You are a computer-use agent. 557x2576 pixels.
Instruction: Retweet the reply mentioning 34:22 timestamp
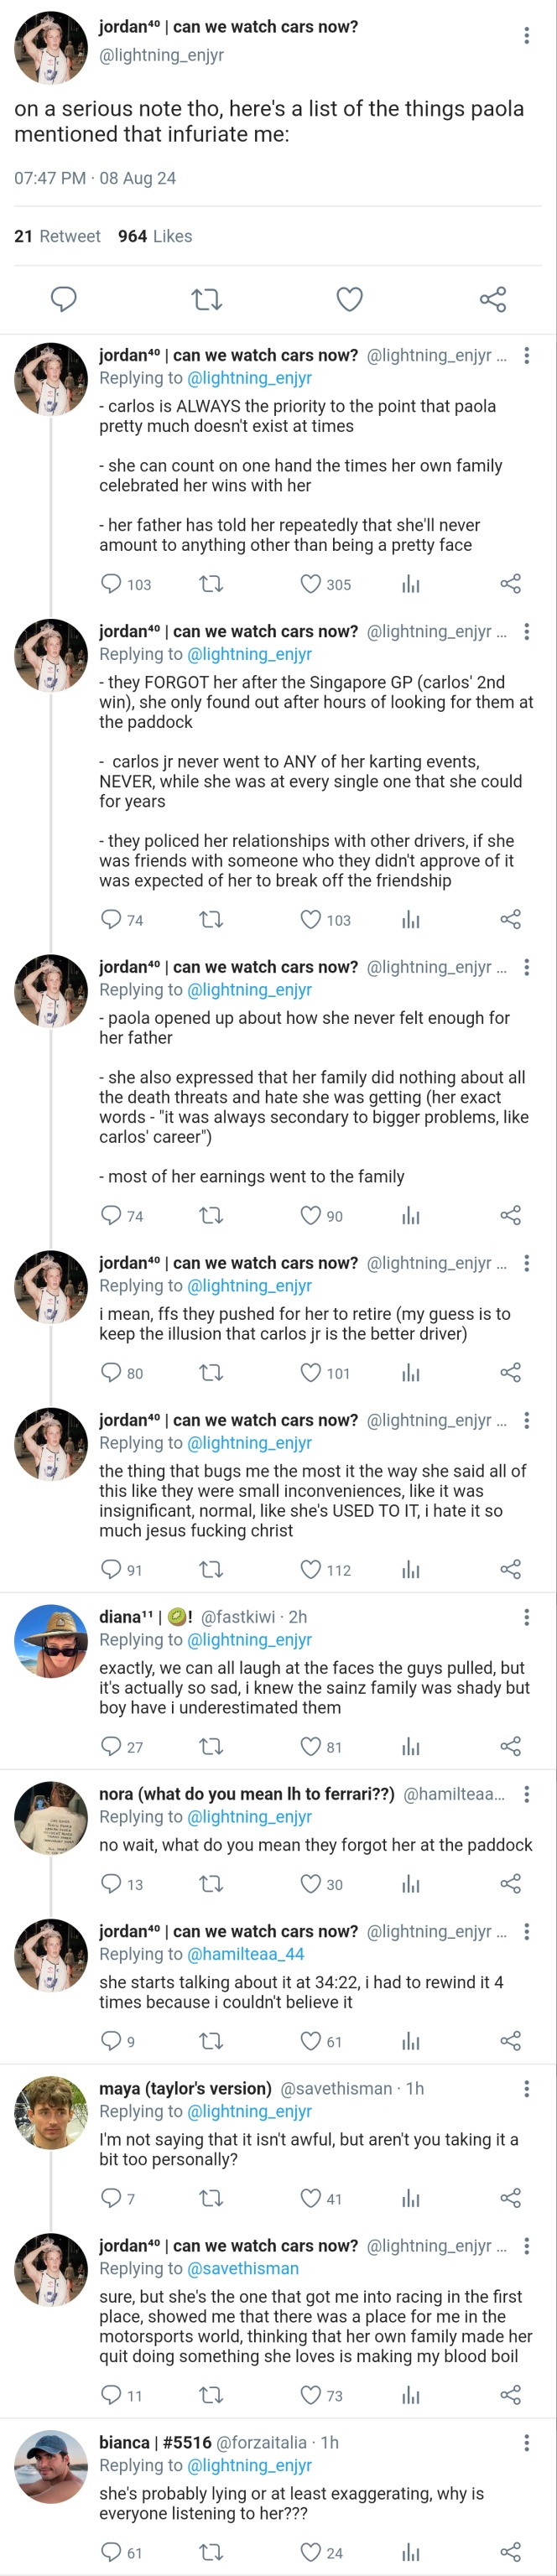pyautogui.click(x=211, y=2042)
